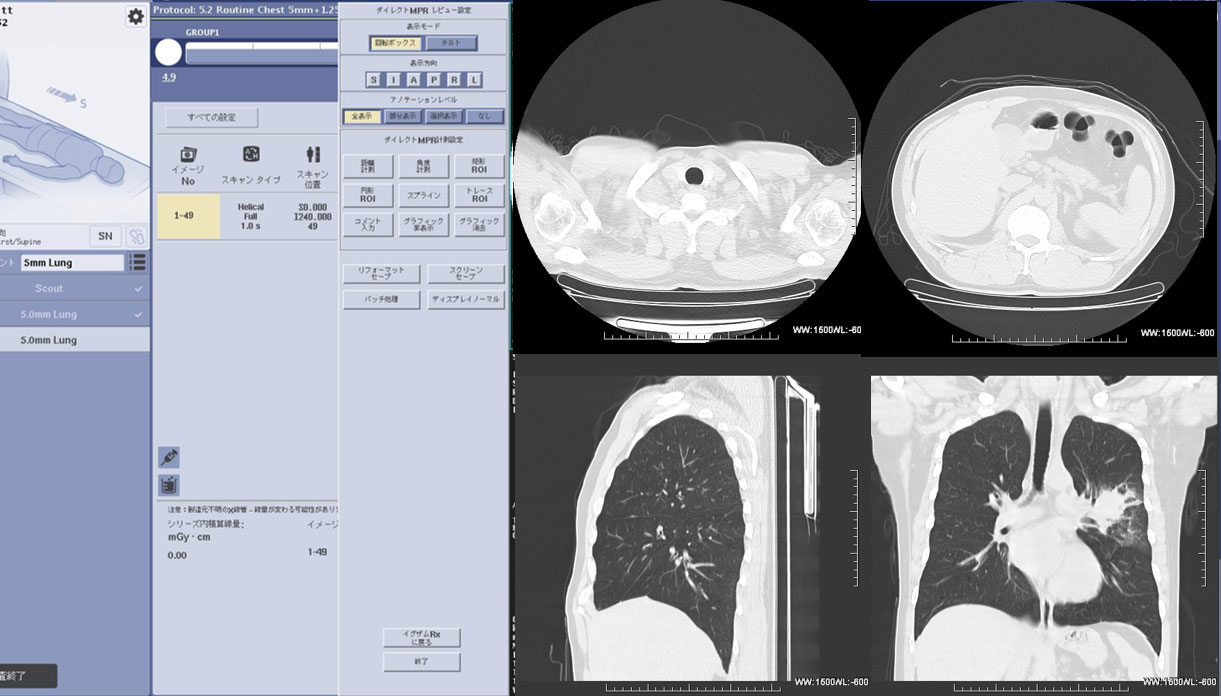Click the スプライン measurement button

[x=423, y=195]
